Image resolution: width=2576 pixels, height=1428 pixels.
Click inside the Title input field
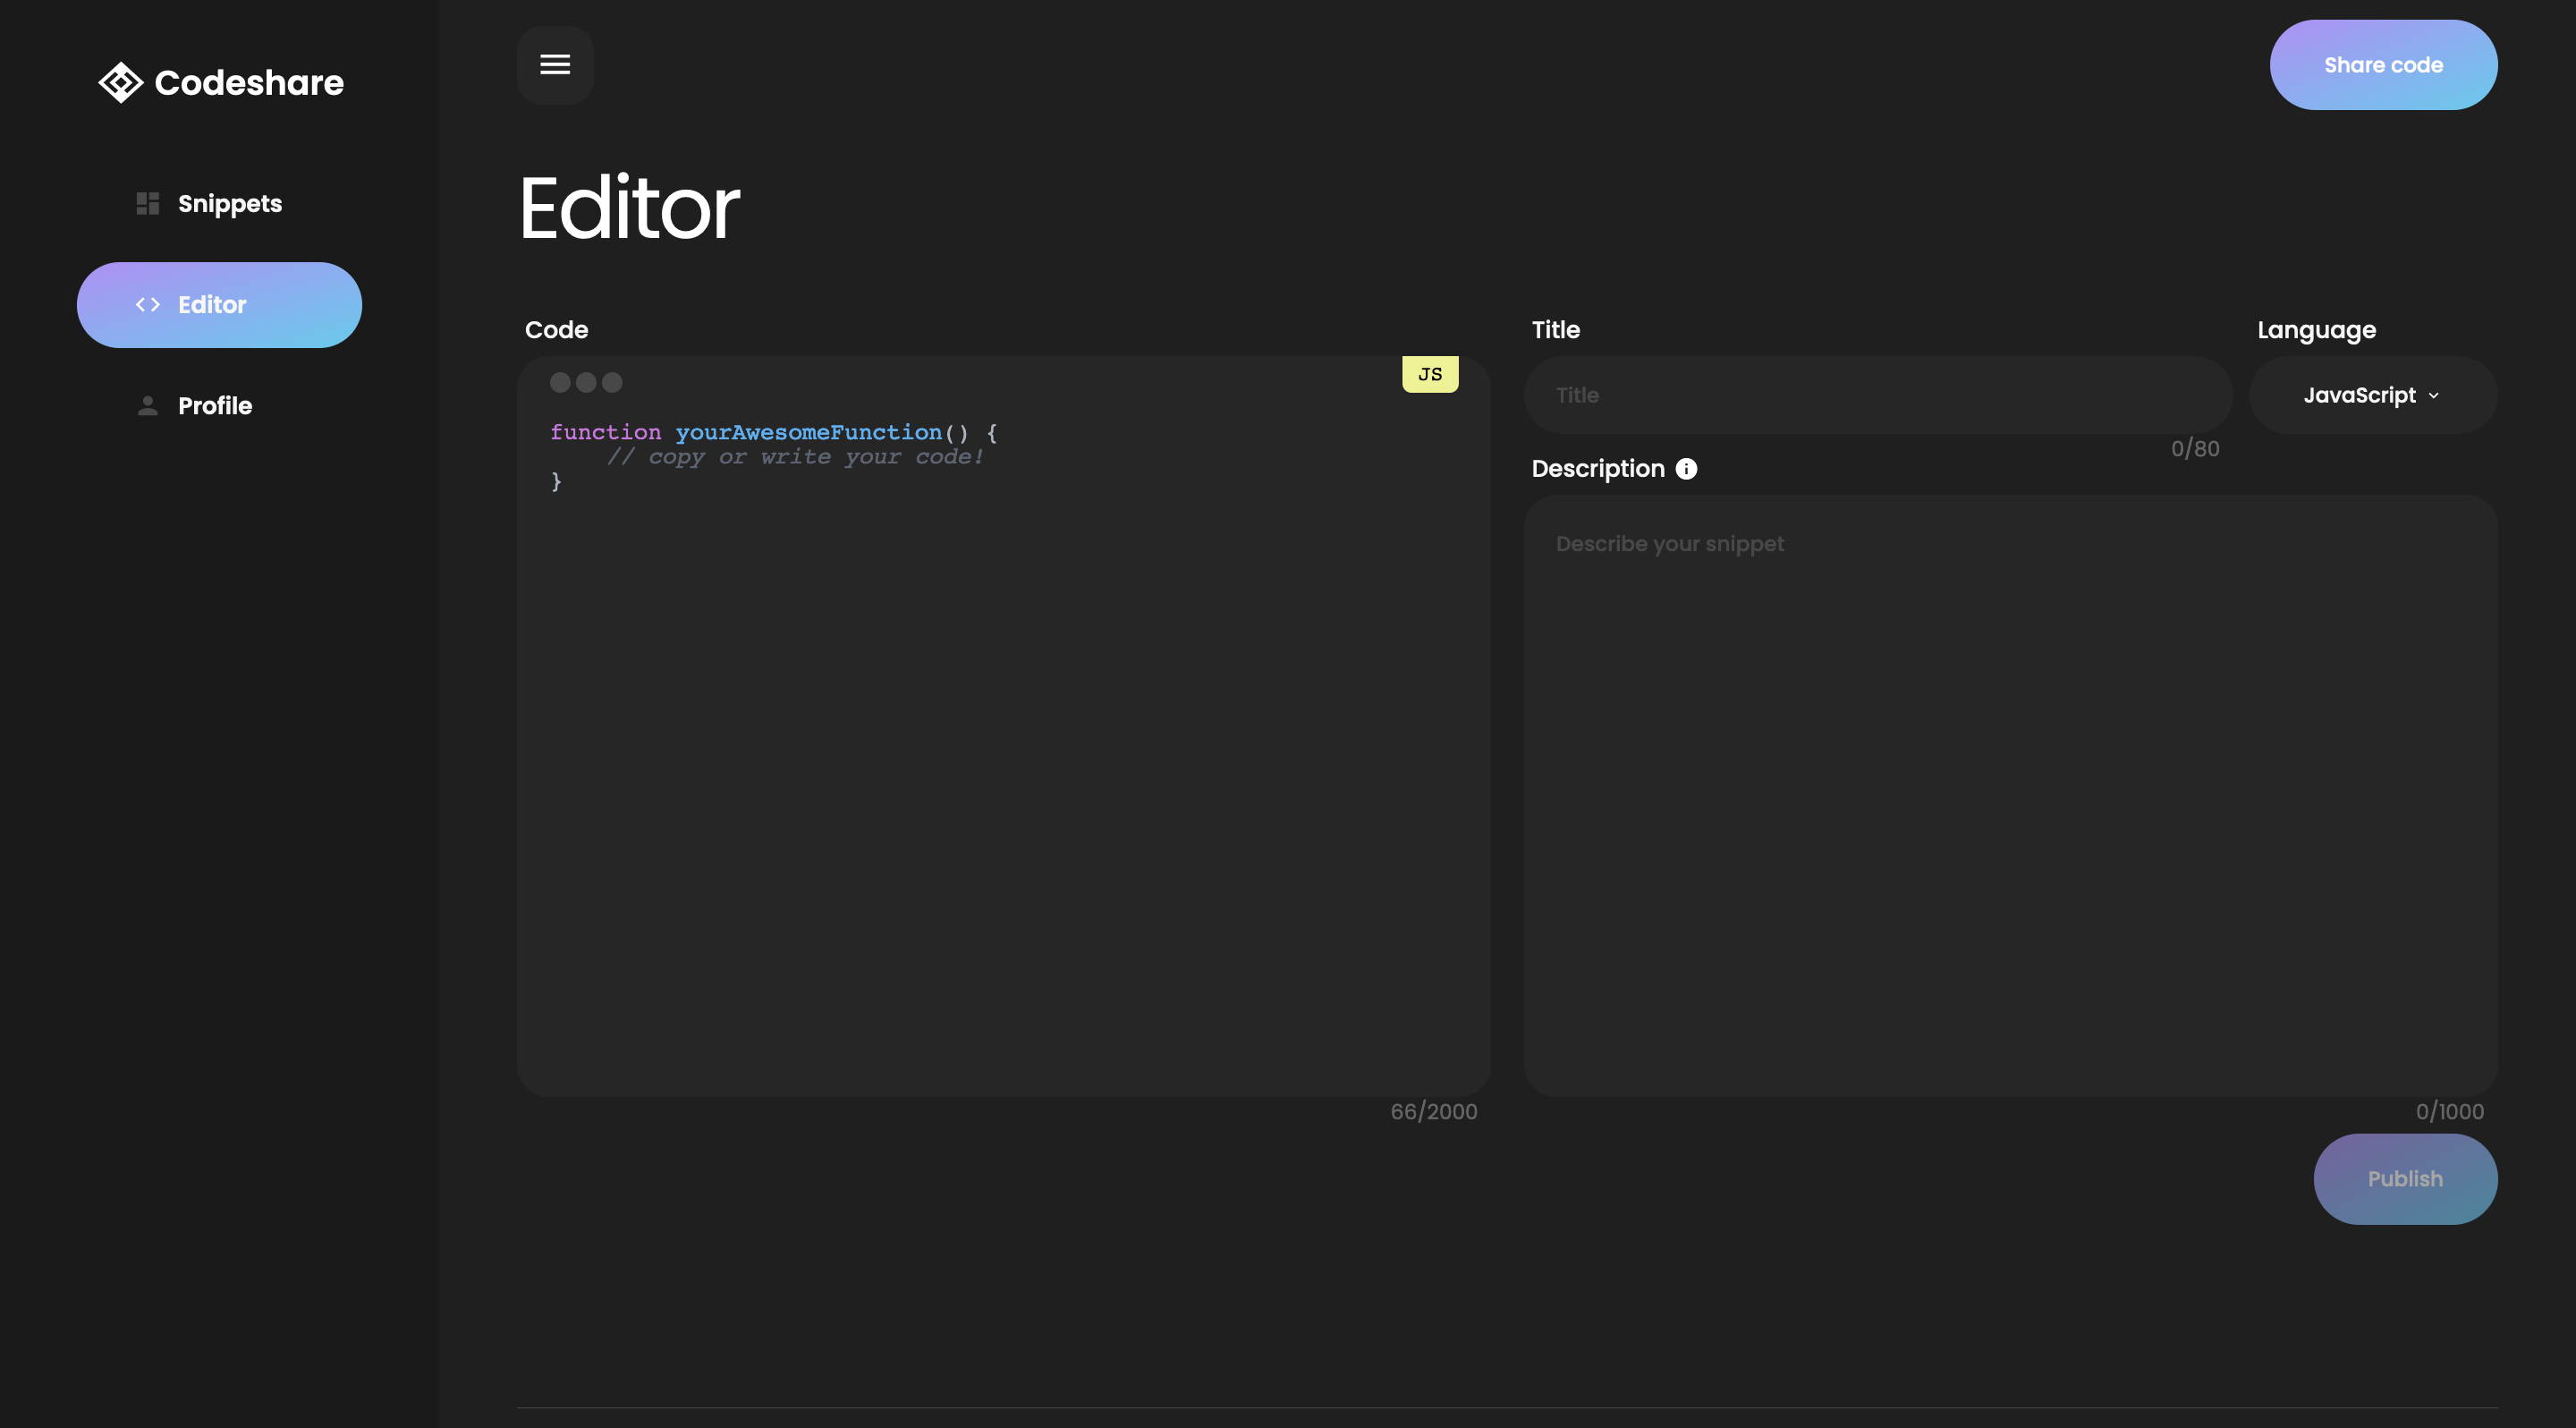coord(1878,394)
